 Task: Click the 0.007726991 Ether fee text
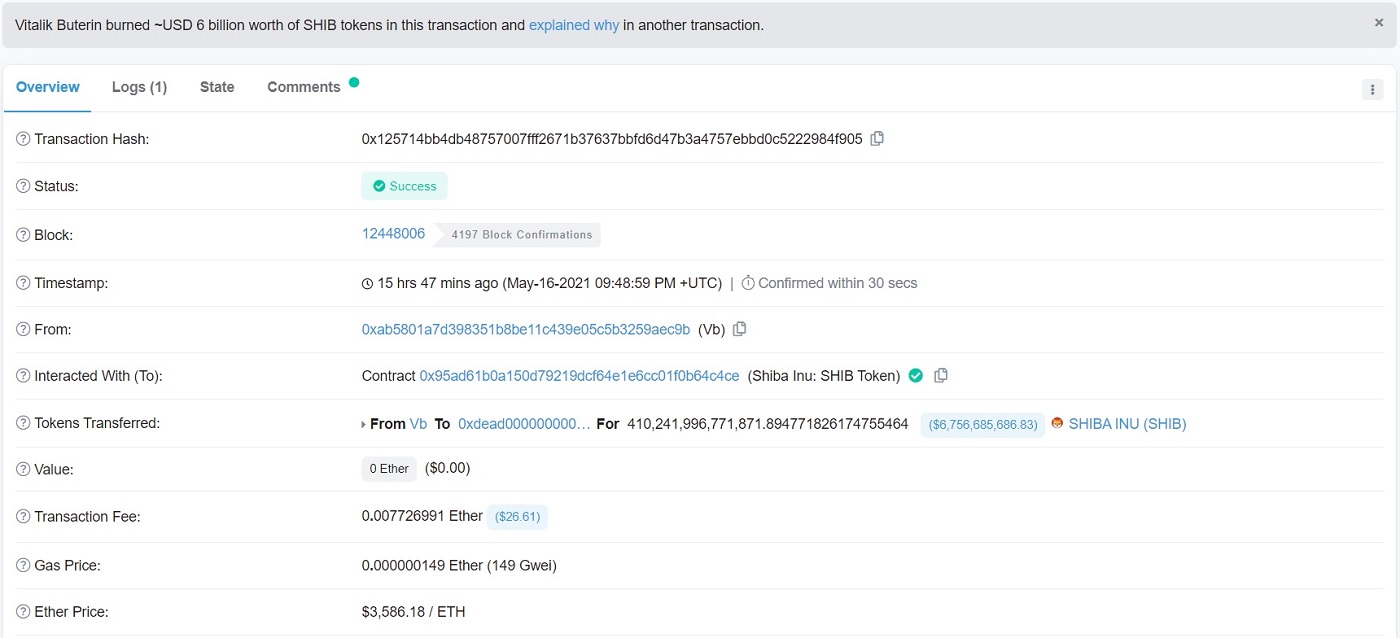coord(422,517)
